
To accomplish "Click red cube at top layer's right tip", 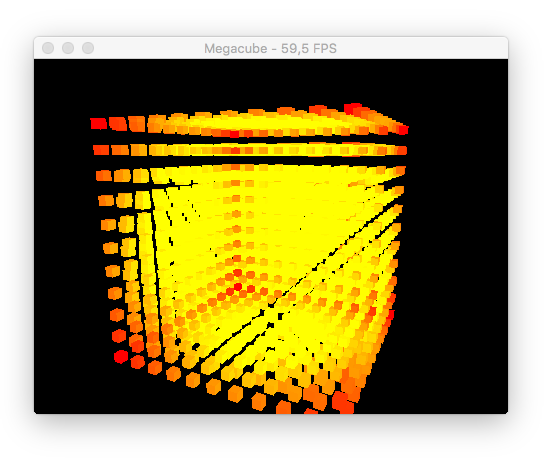I will [403, 130].
